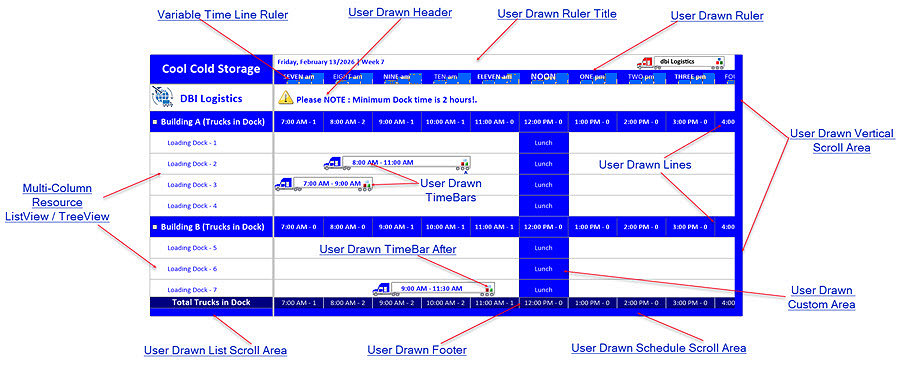Click the NOON ruler header
The height and width of the screenshot is (366, 900).
coord(543,77)
